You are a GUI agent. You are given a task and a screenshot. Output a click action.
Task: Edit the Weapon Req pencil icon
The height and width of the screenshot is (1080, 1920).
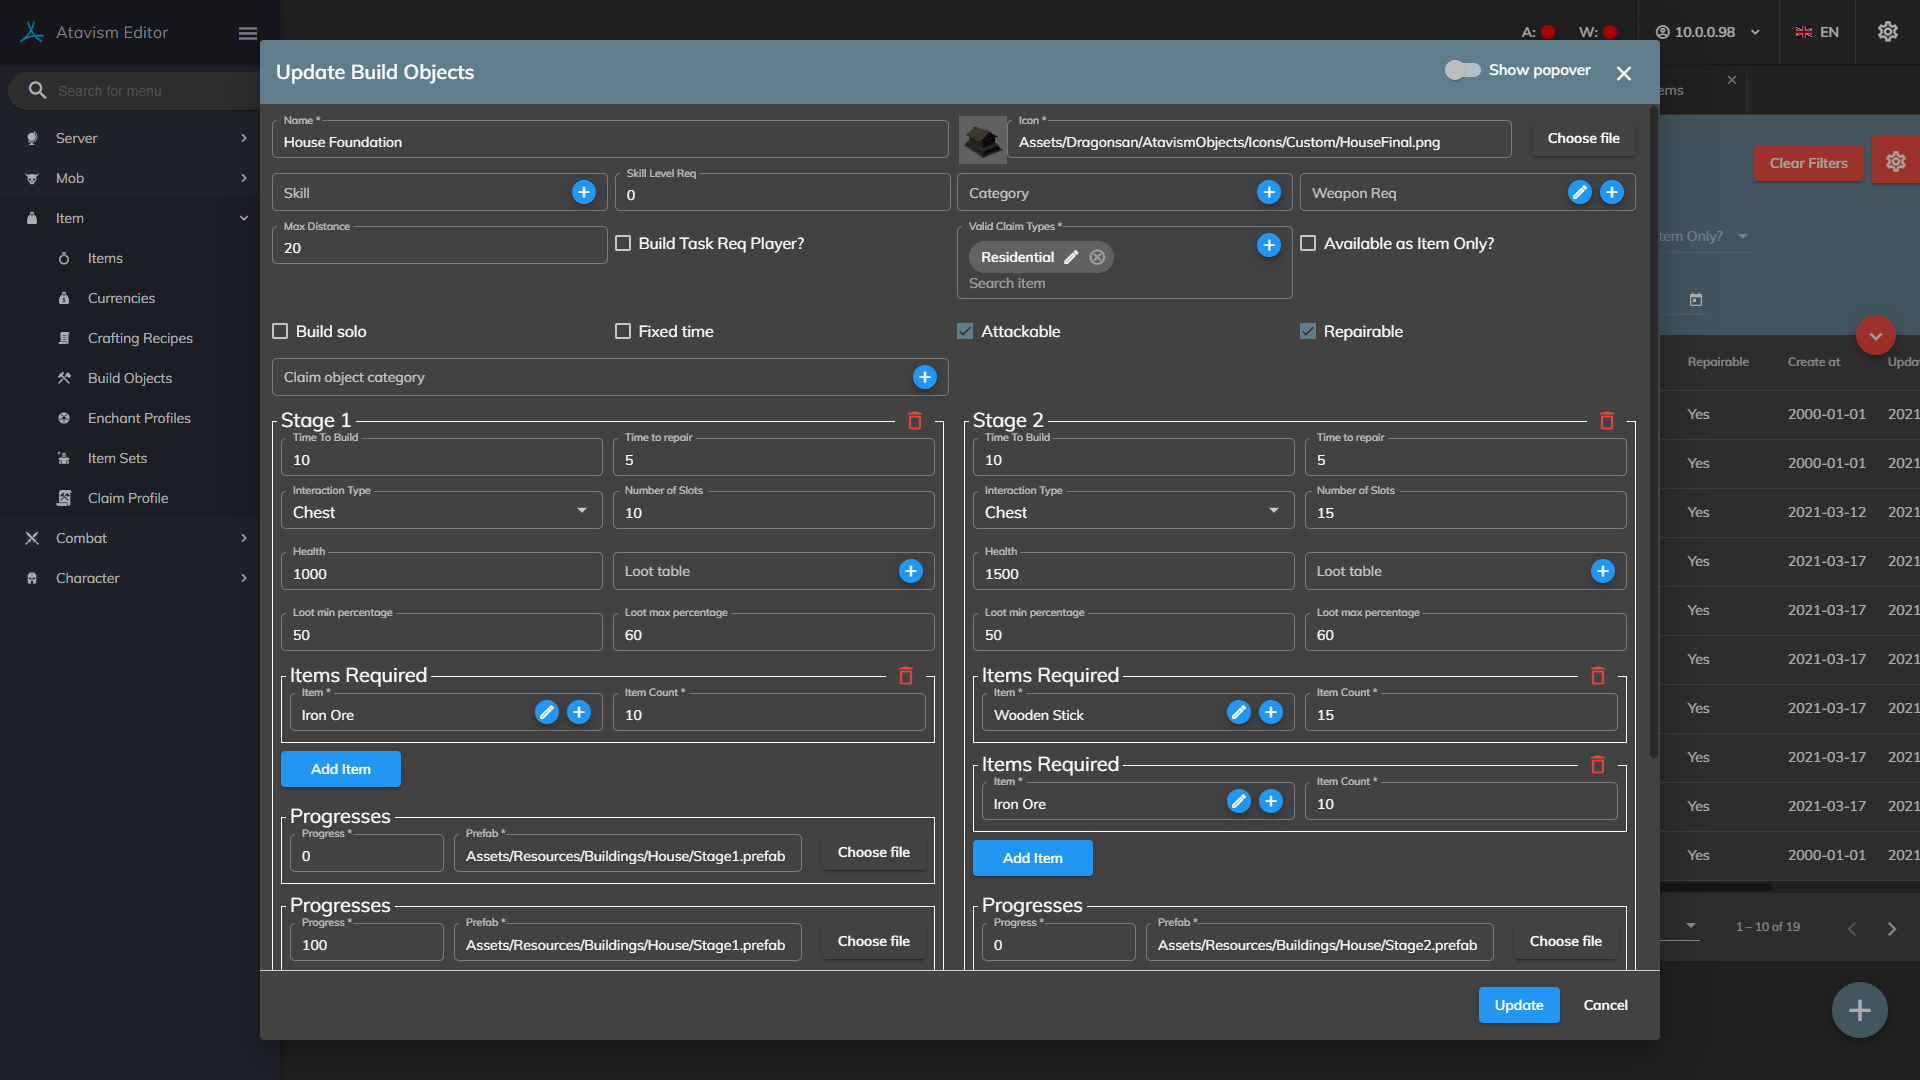point(1579,192)
